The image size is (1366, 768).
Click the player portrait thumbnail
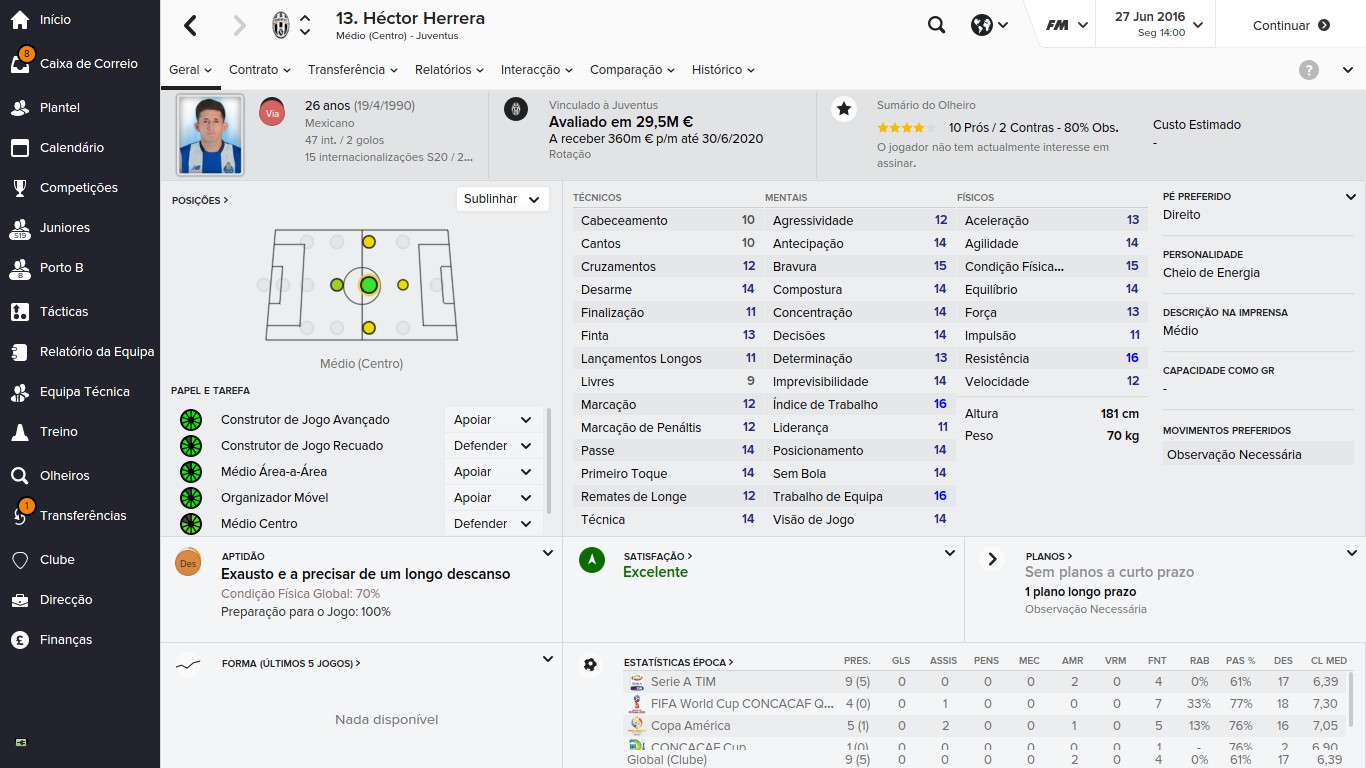pyautogui.click(x=210, y=135)
